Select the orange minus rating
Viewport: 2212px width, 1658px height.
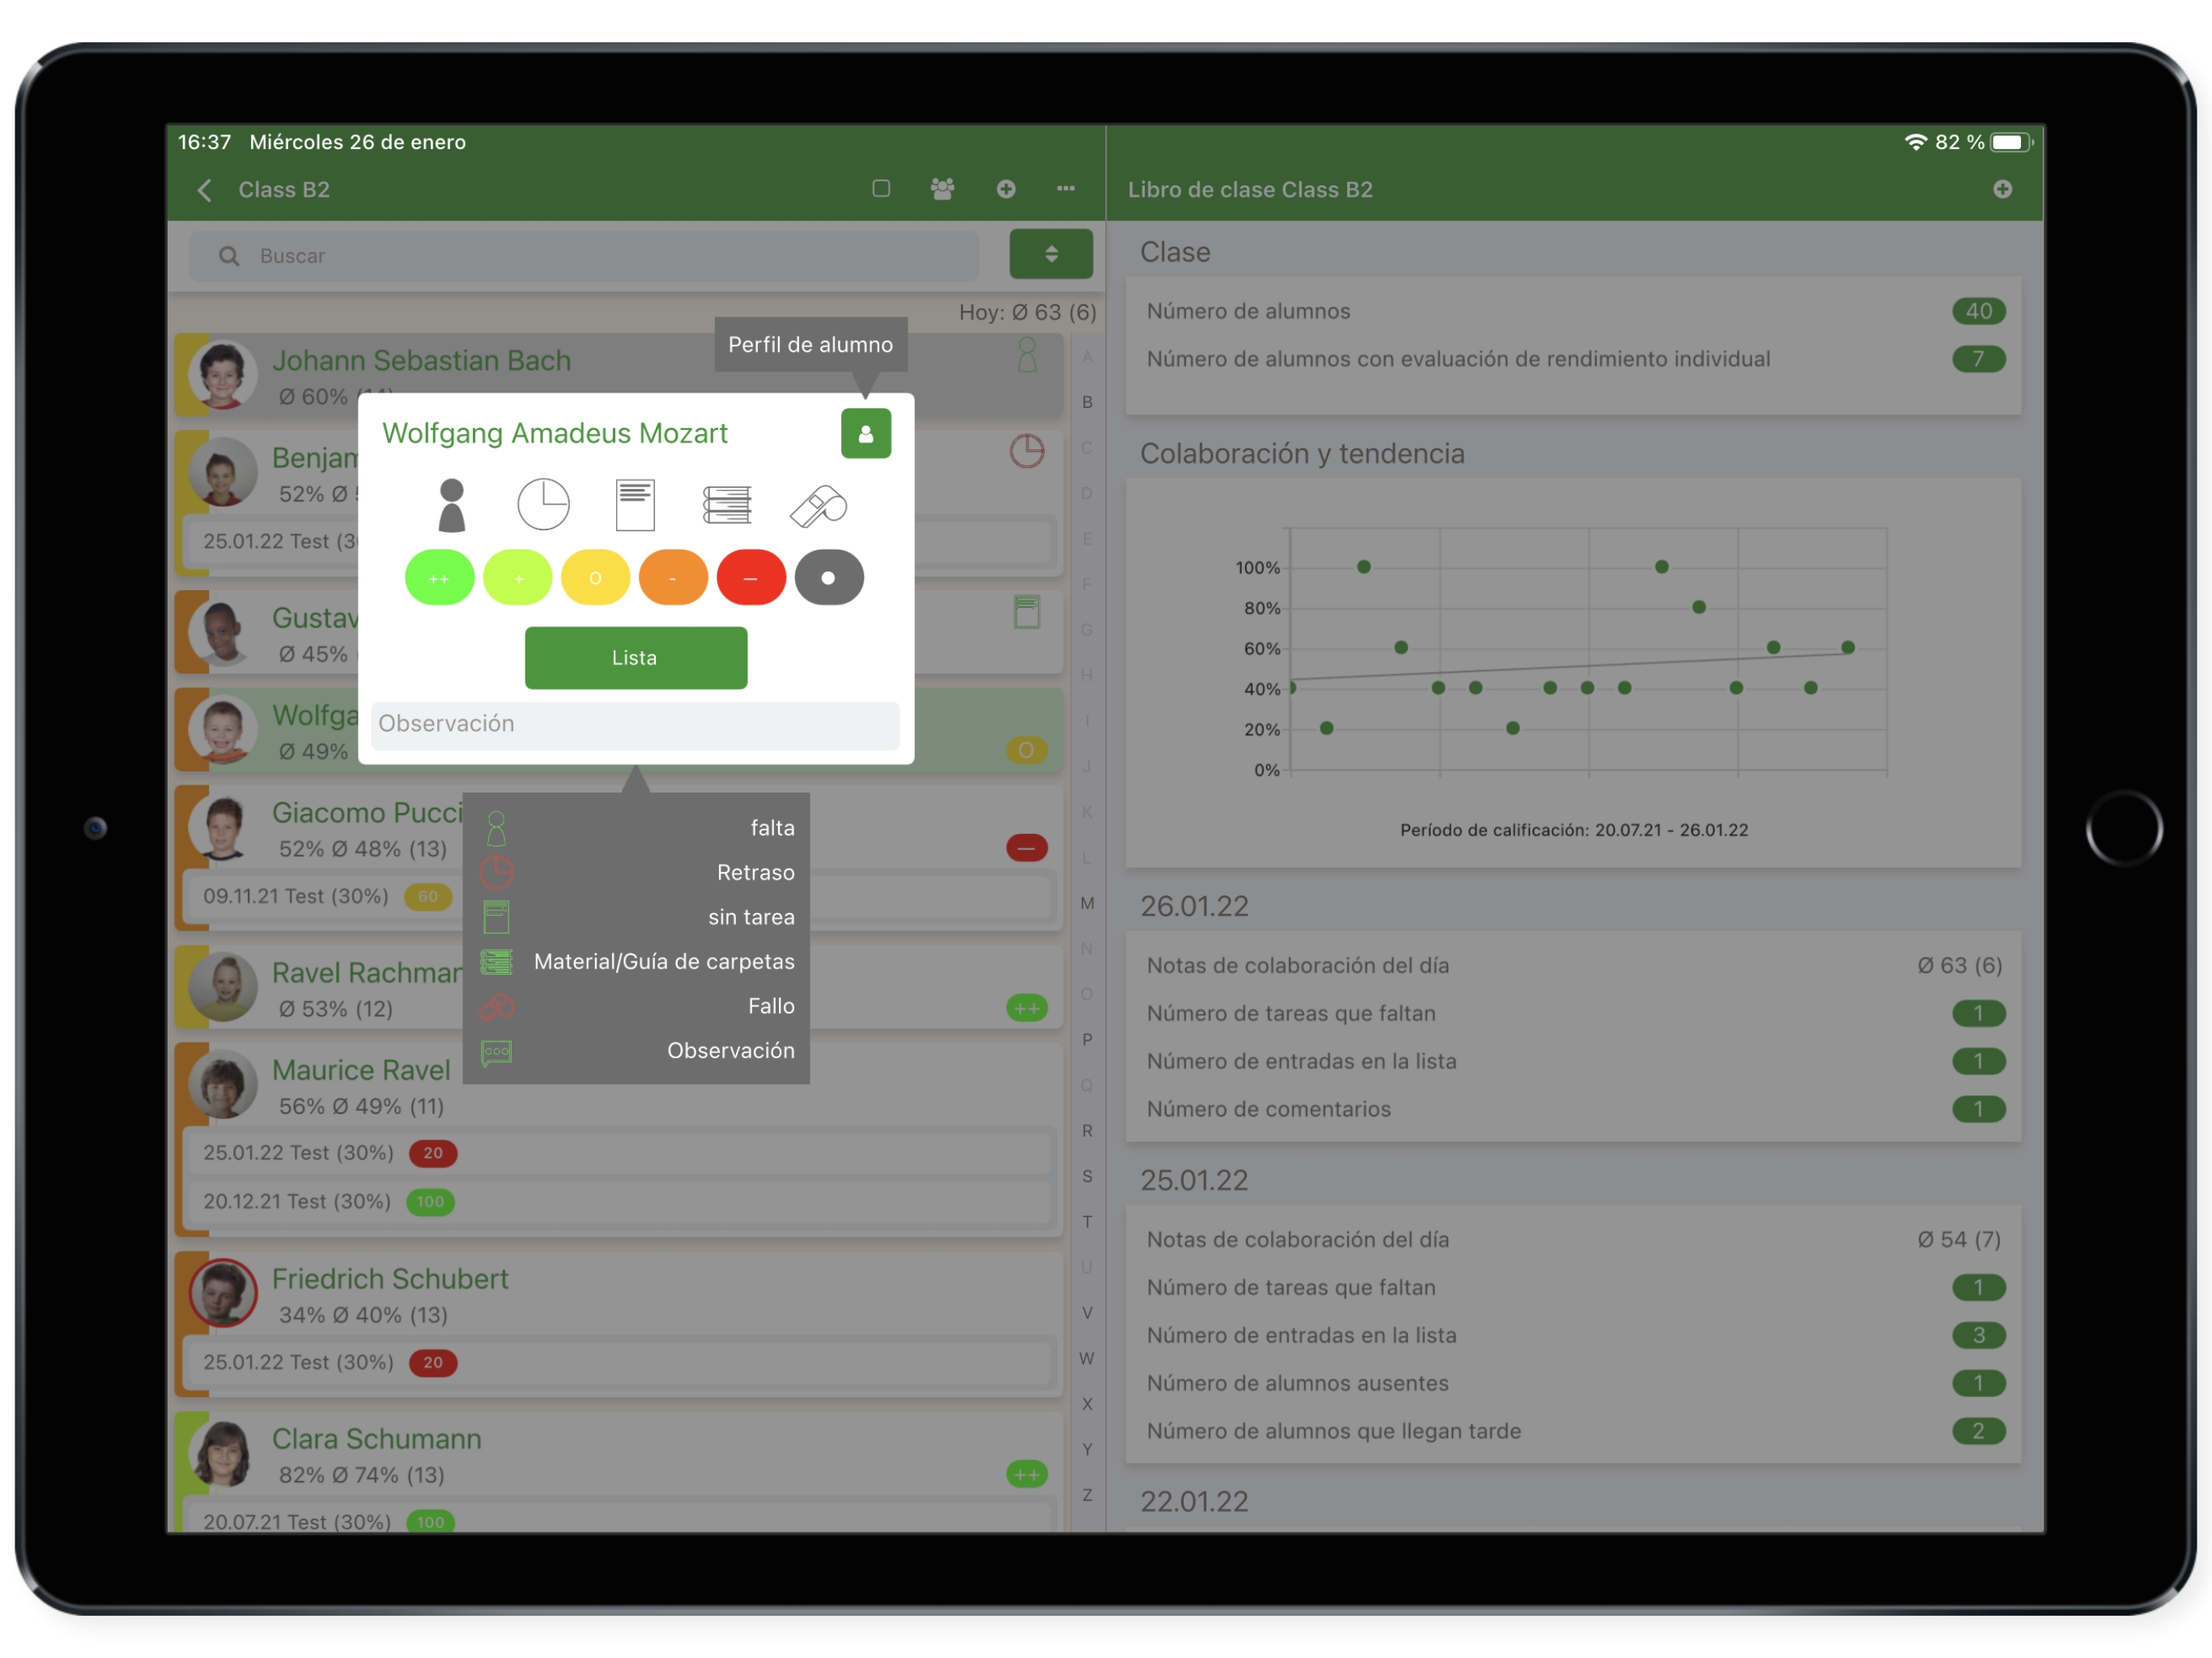tap(673, 578)
